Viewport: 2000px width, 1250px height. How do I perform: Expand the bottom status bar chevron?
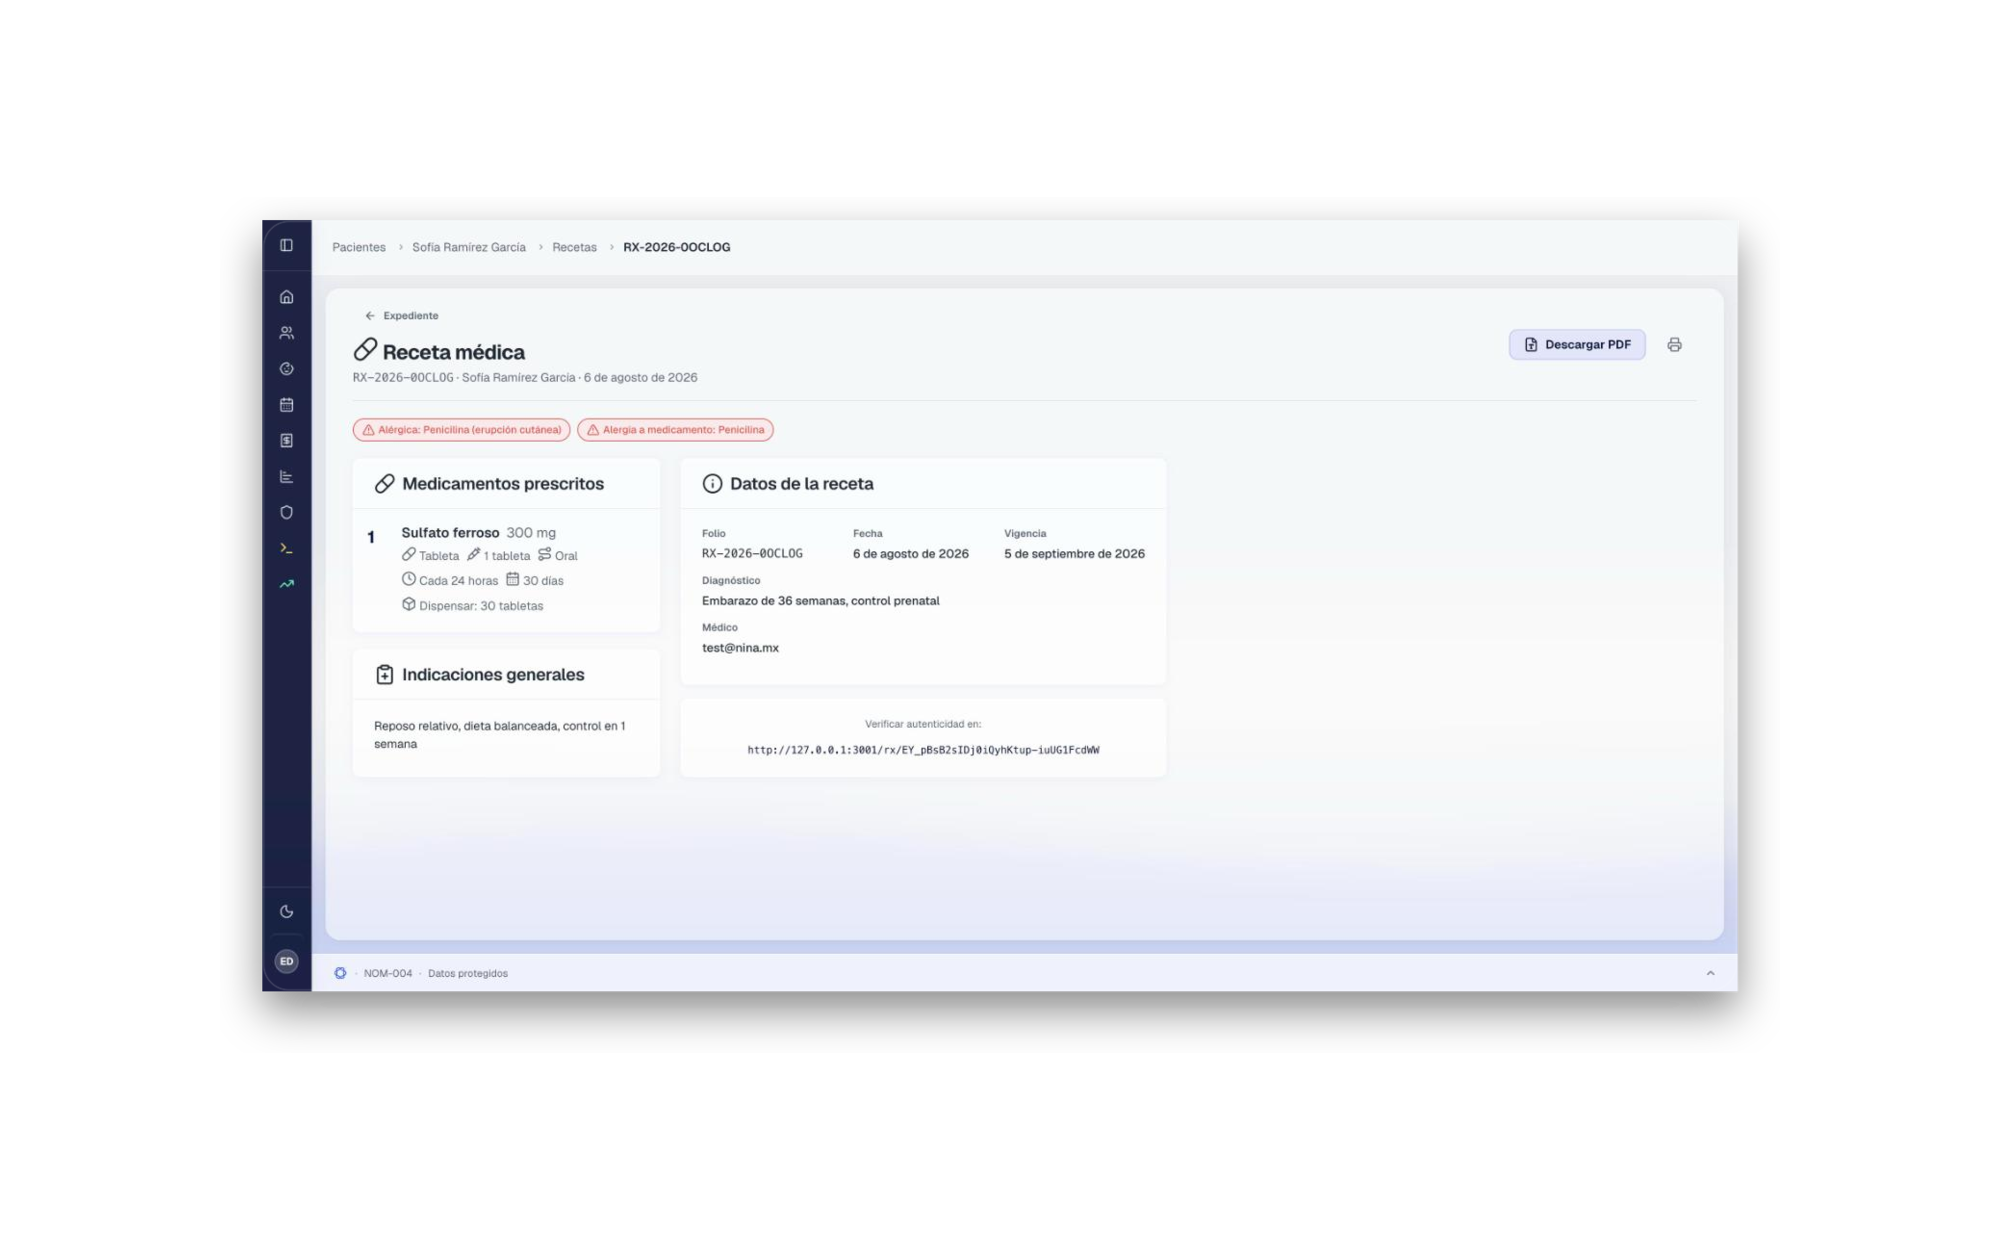[1710, 973]
